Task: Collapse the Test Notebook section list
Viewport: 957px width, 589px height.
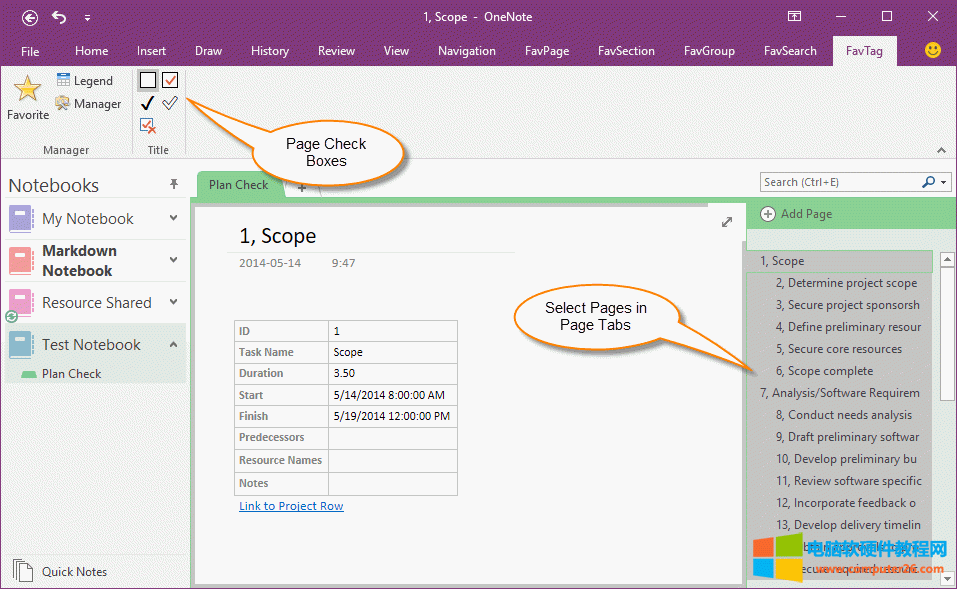Action: tap(174, 344)
